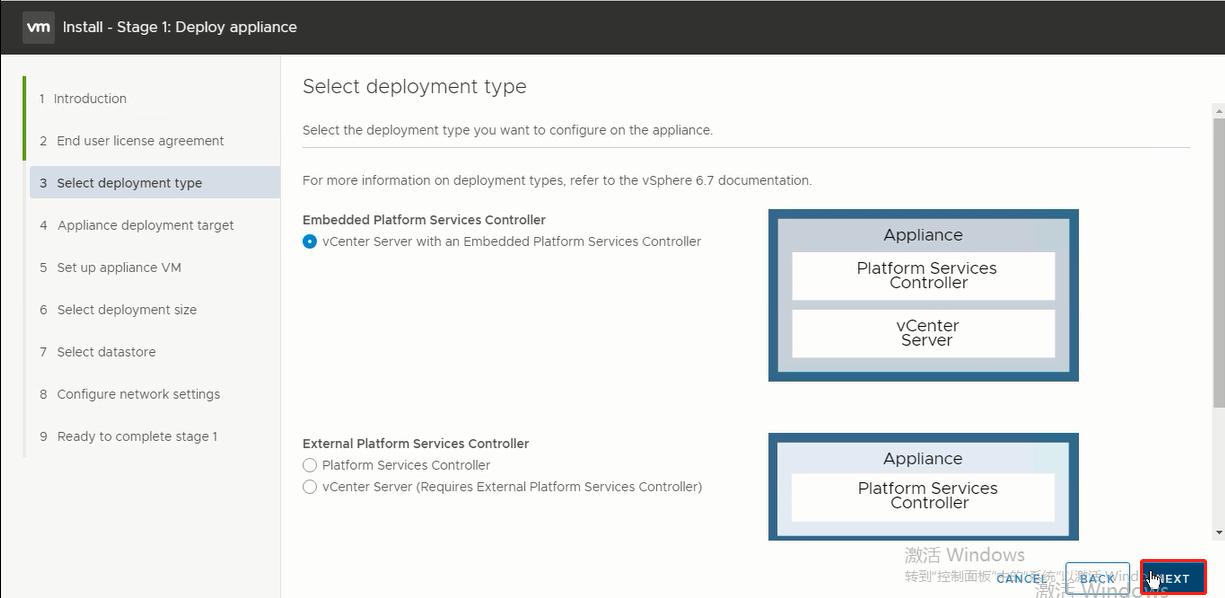Click the 'Select deployment type' heading
The width and height of the screenshot is (1225, 598).
click(x=415, y=87)
